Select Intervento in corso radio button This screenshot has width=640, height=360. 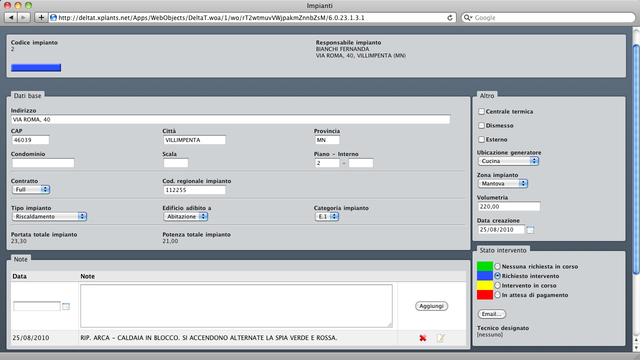[x=498, y=285]
